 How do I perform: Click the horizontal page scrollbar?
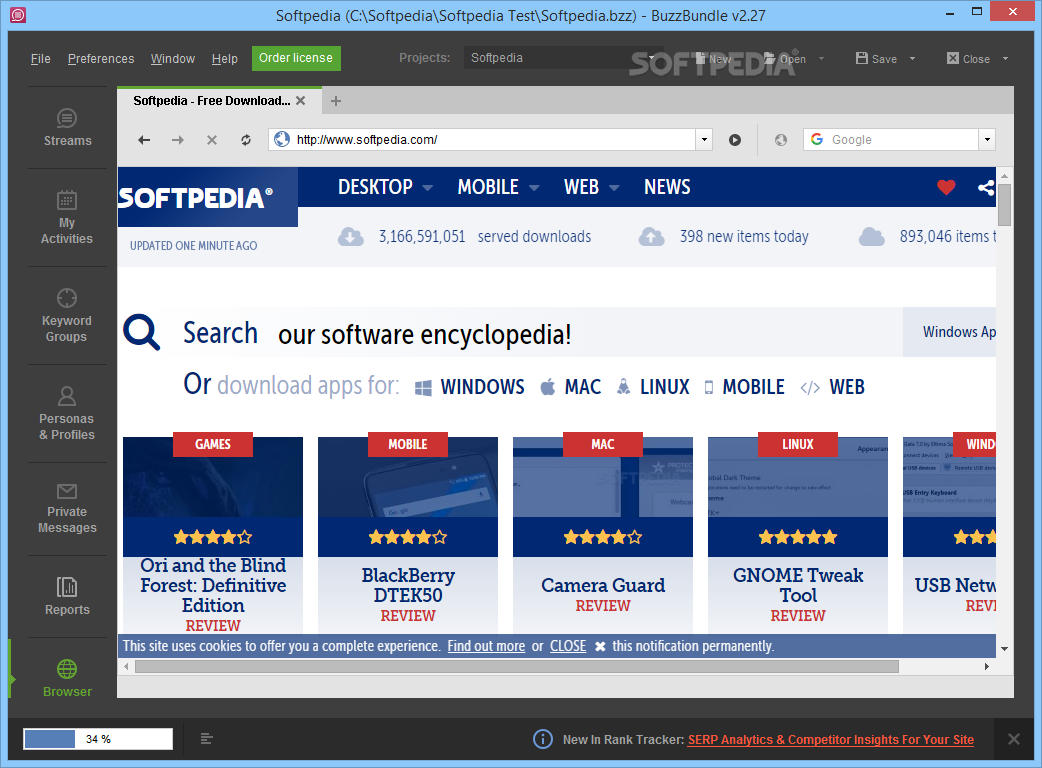[517, 666]
